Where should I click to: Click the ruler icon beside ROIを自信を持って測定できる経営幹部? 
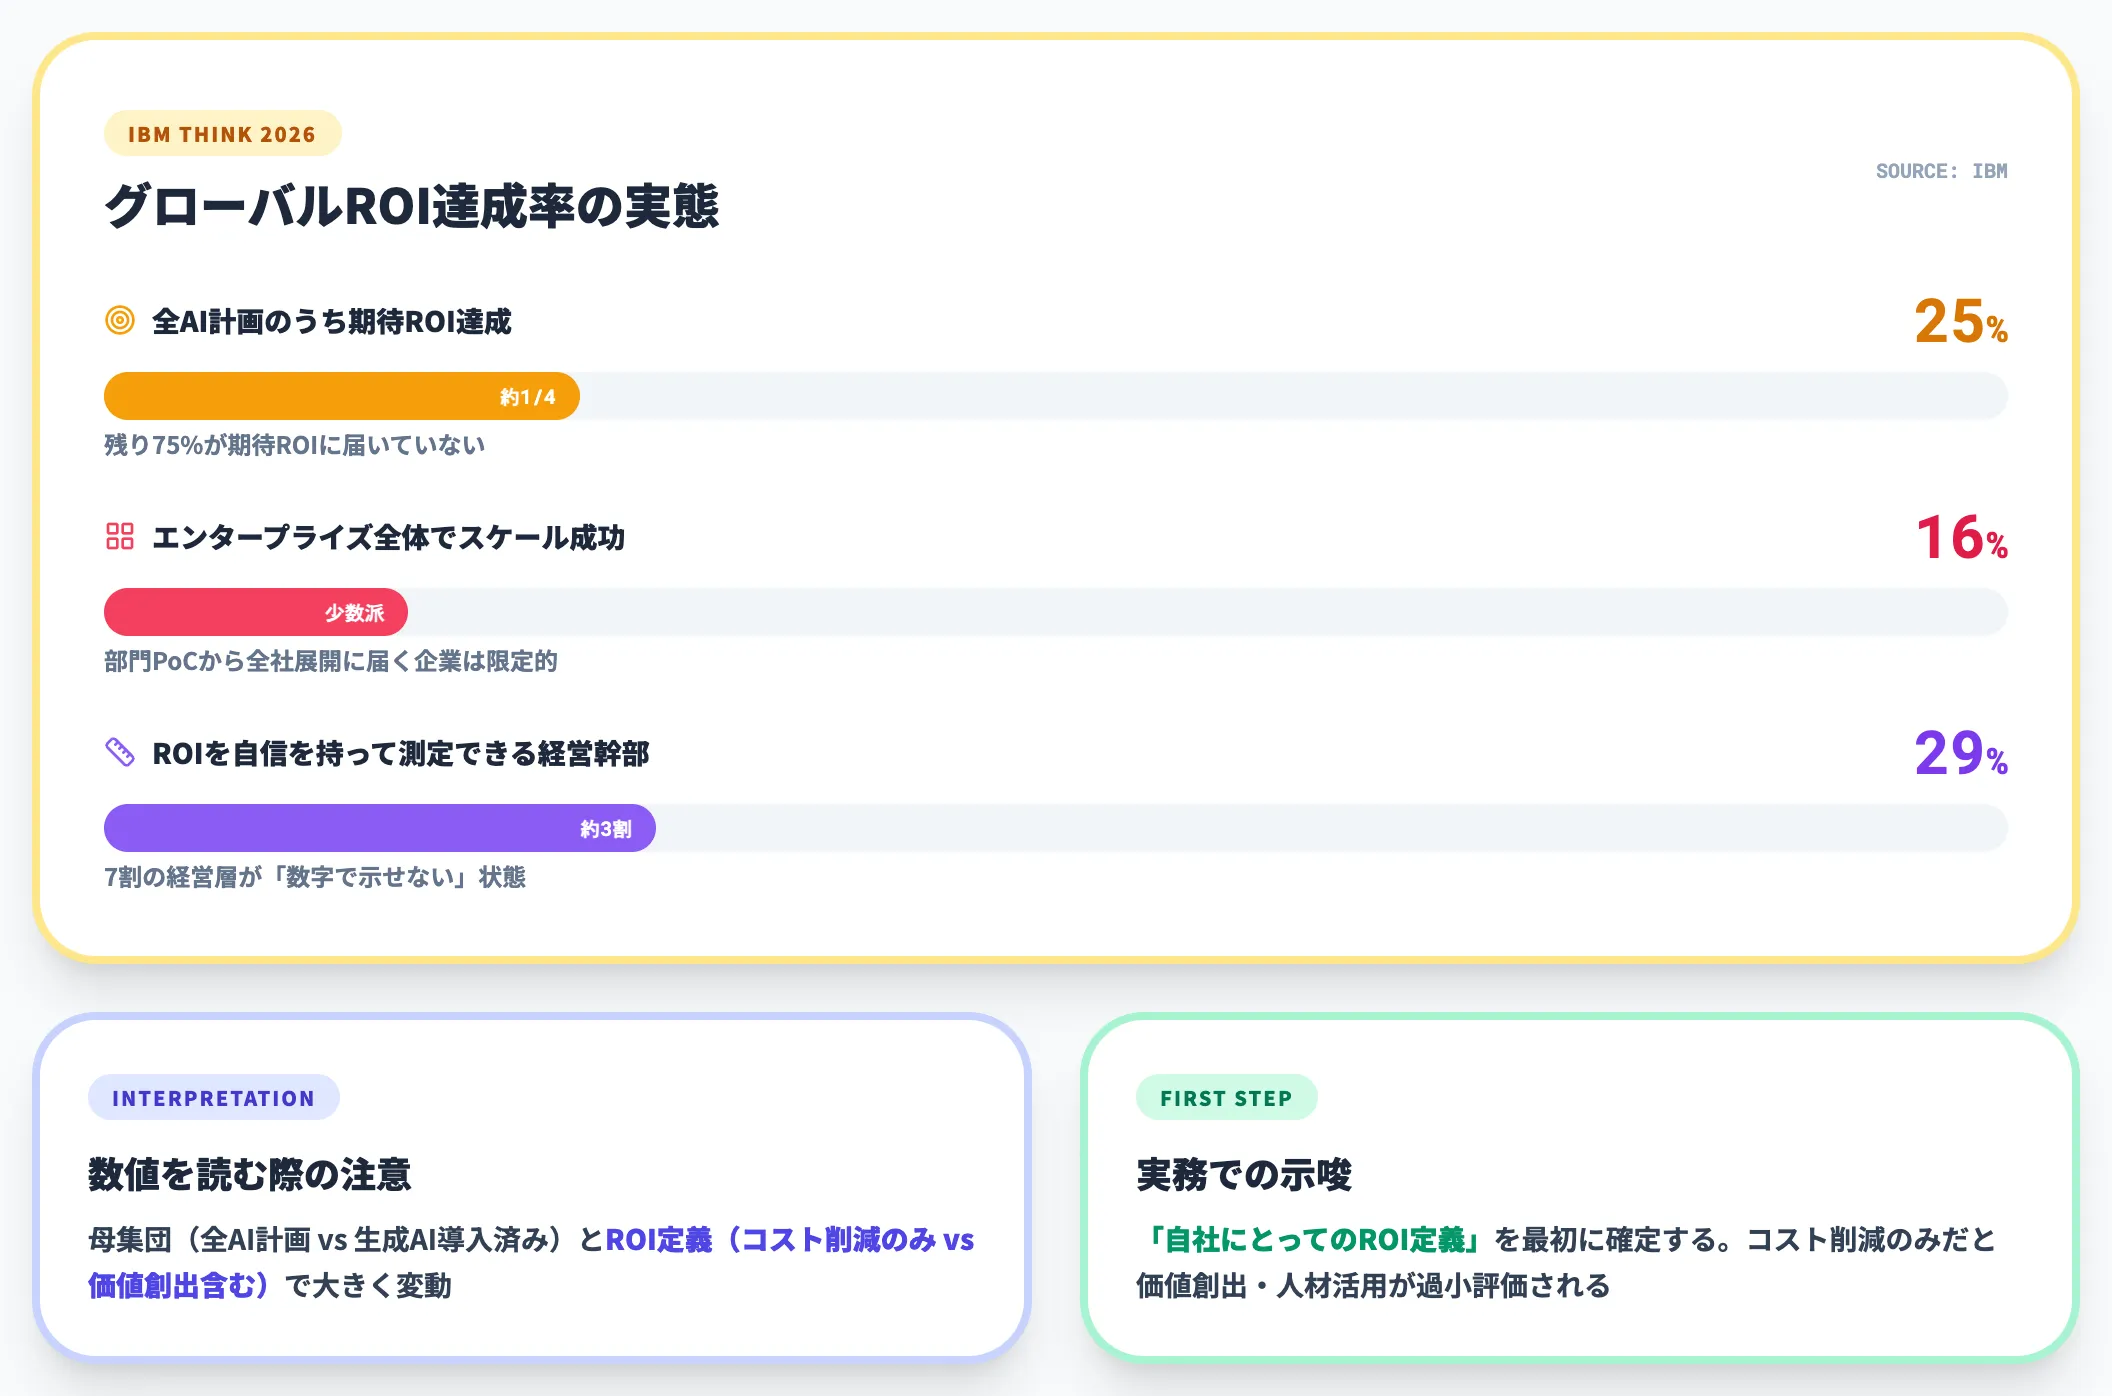pyautogui.click(x=120, y=752)
